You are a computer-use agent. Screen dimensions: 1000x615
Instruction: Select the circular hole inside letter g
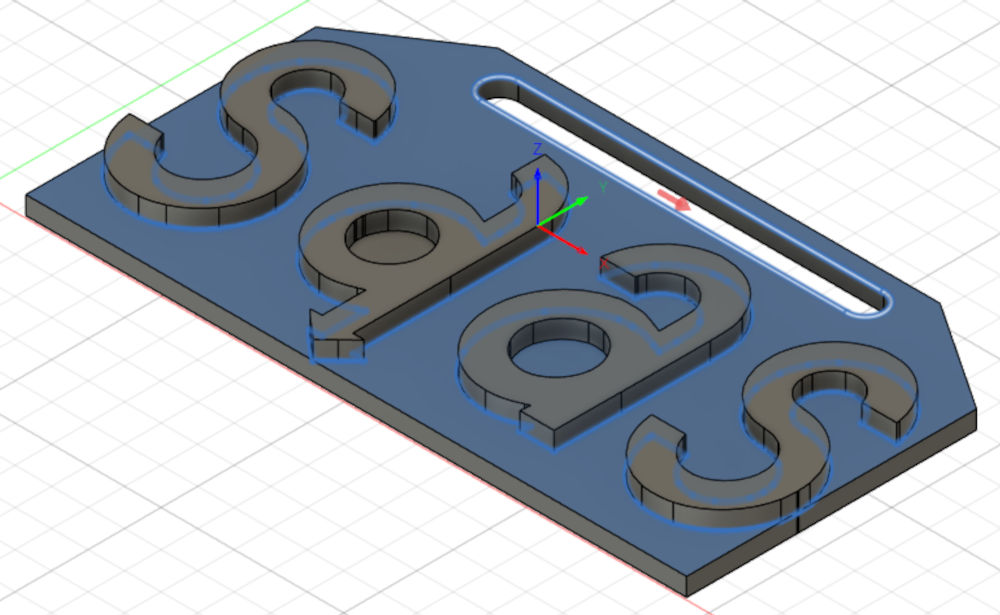tap(392, 235)
